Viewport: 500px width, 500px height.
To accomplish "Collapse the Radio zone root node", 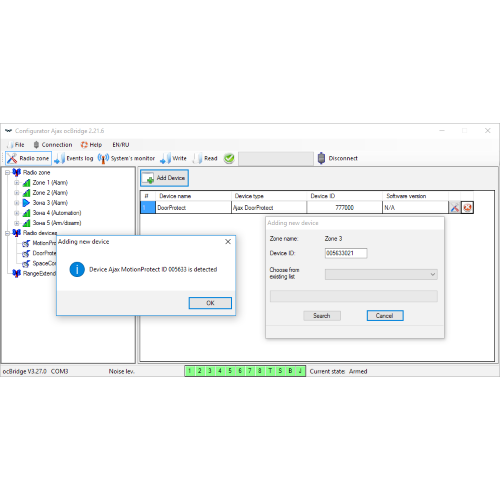I will [x=7, y=173].
